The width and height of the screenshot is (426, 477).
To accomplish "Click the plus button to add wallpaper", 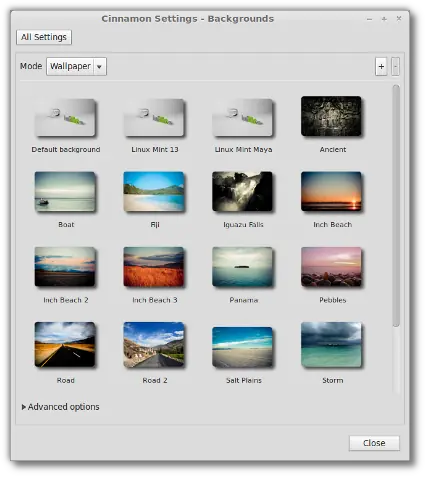I will click(x=381, y=67).
